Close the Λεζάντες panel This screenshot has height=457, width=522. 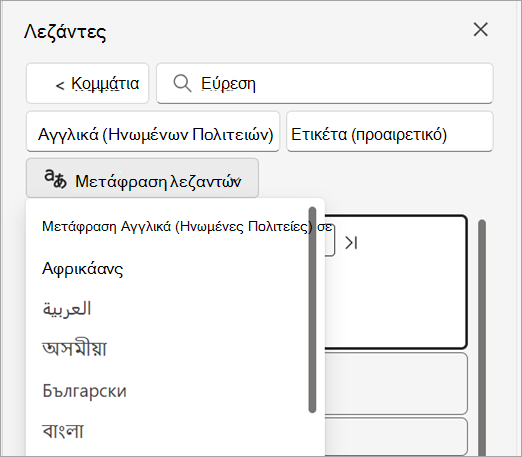(480, 30)
